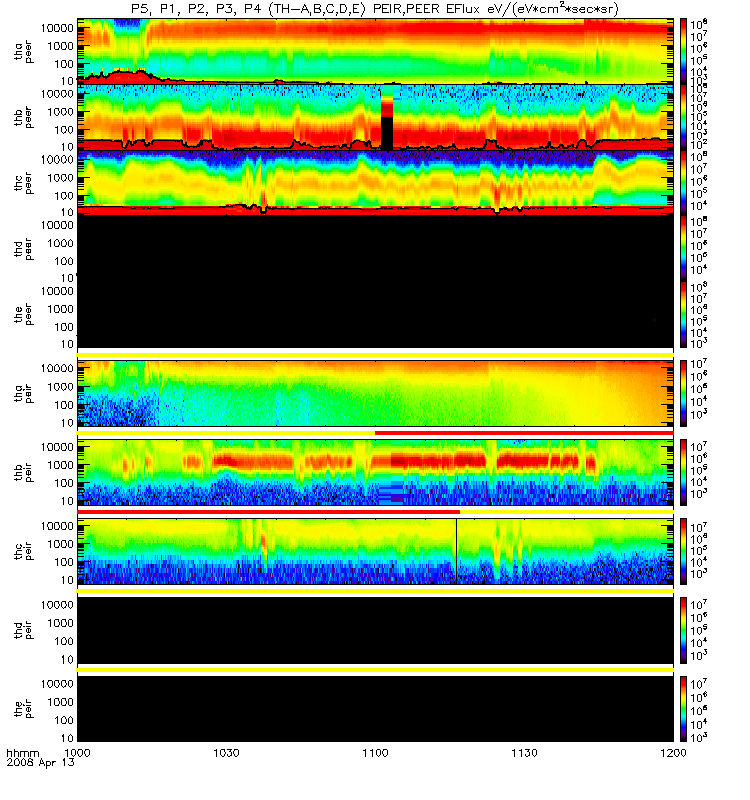Click the 1200 time axis label
Viewport: 750px width, 800px height.
pos(673,753)
